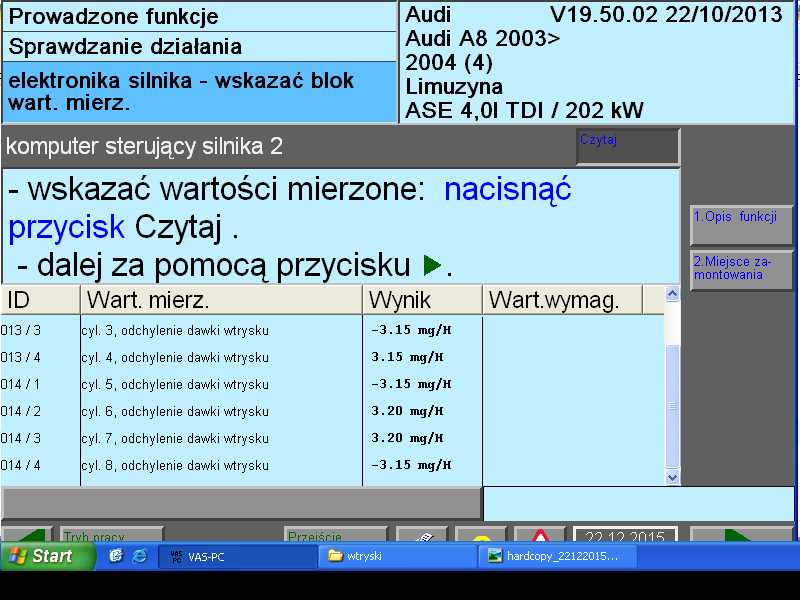
Task: Click komputer sterujący silnika 2 title
Action: pyautogui.click(x=144, y=146)
